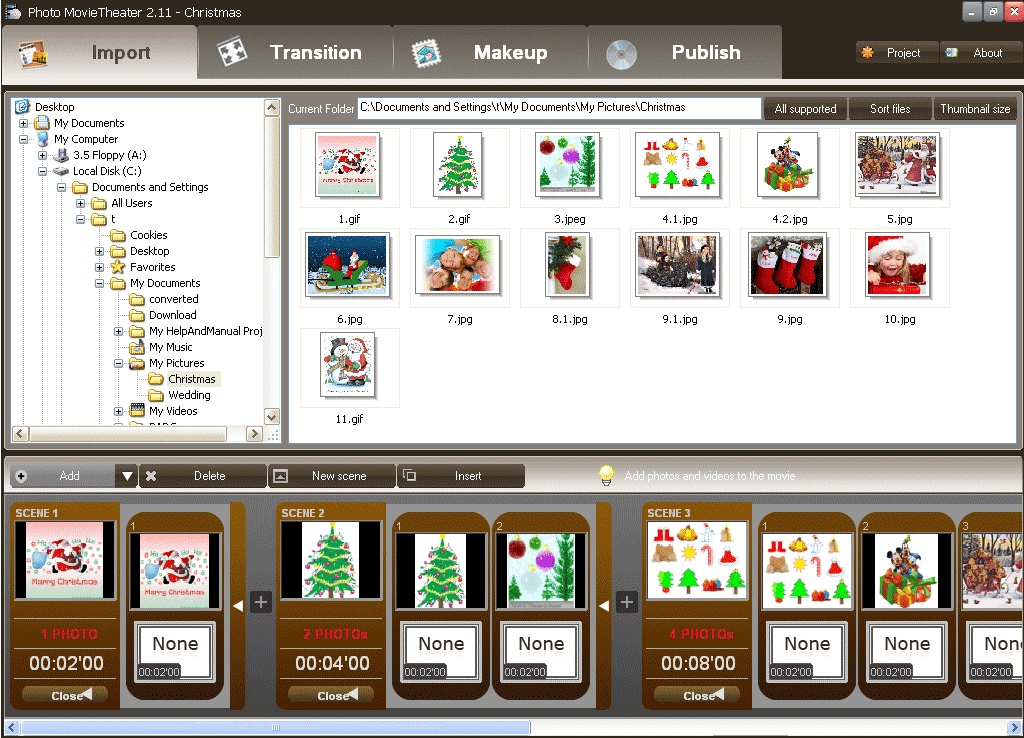
Task: Collapse arrow beside Scene 1 strip
Action: coord(238,605)
